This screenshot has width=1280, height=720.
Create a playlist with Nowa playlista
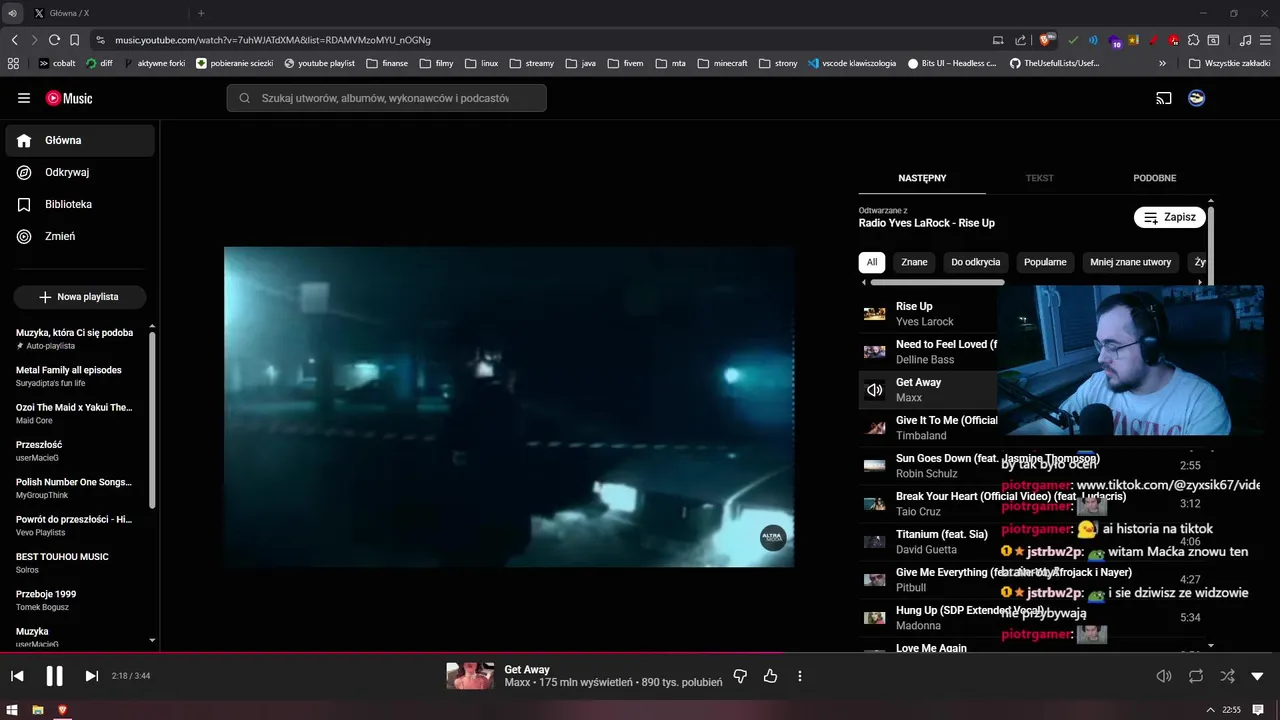tap(80, 297)
